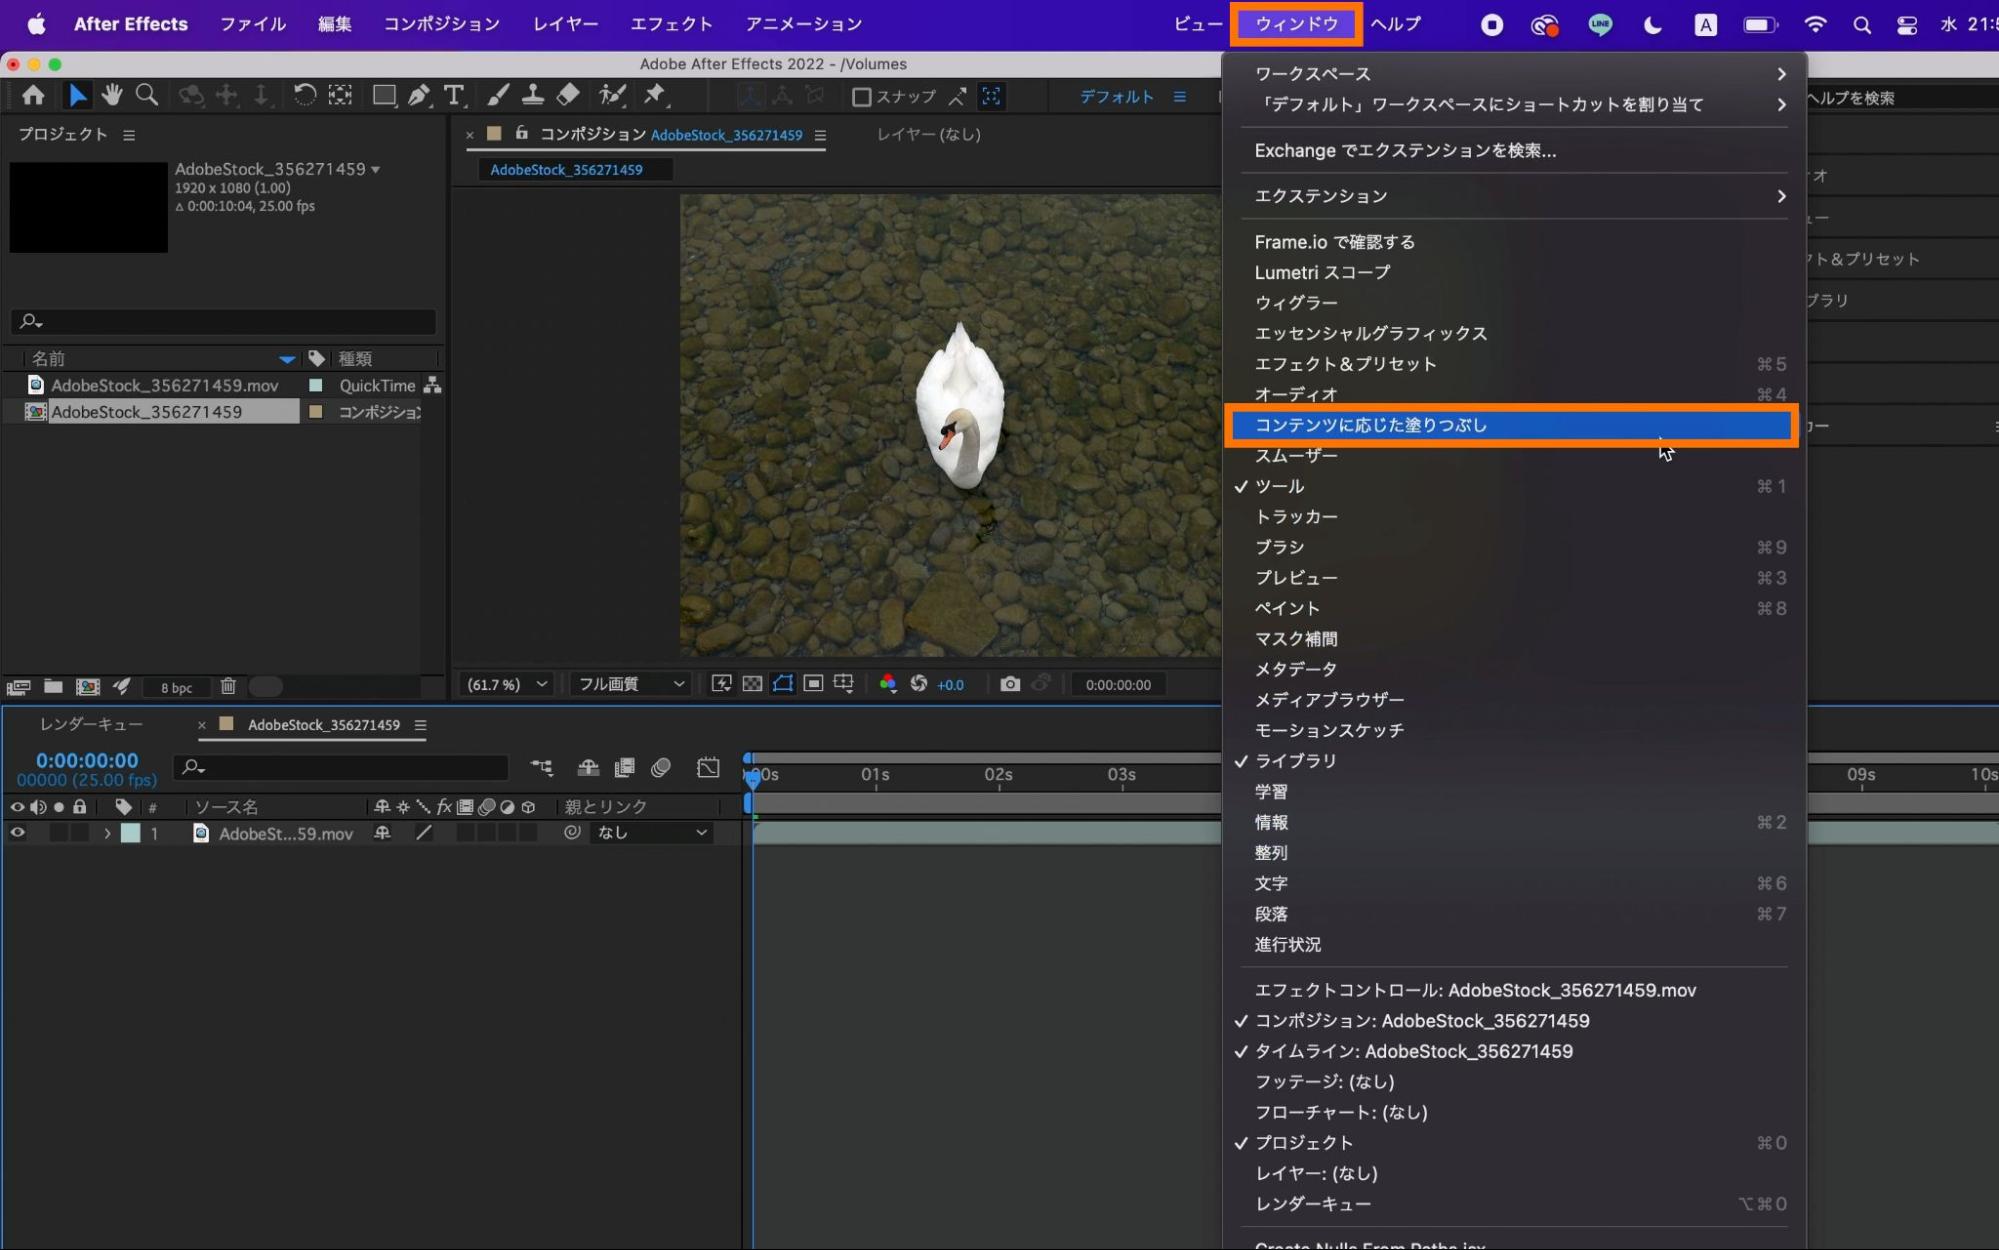Hide layer 1 with eye icon
This screenshot has height=1250, width=1999.
pos(17,833)
